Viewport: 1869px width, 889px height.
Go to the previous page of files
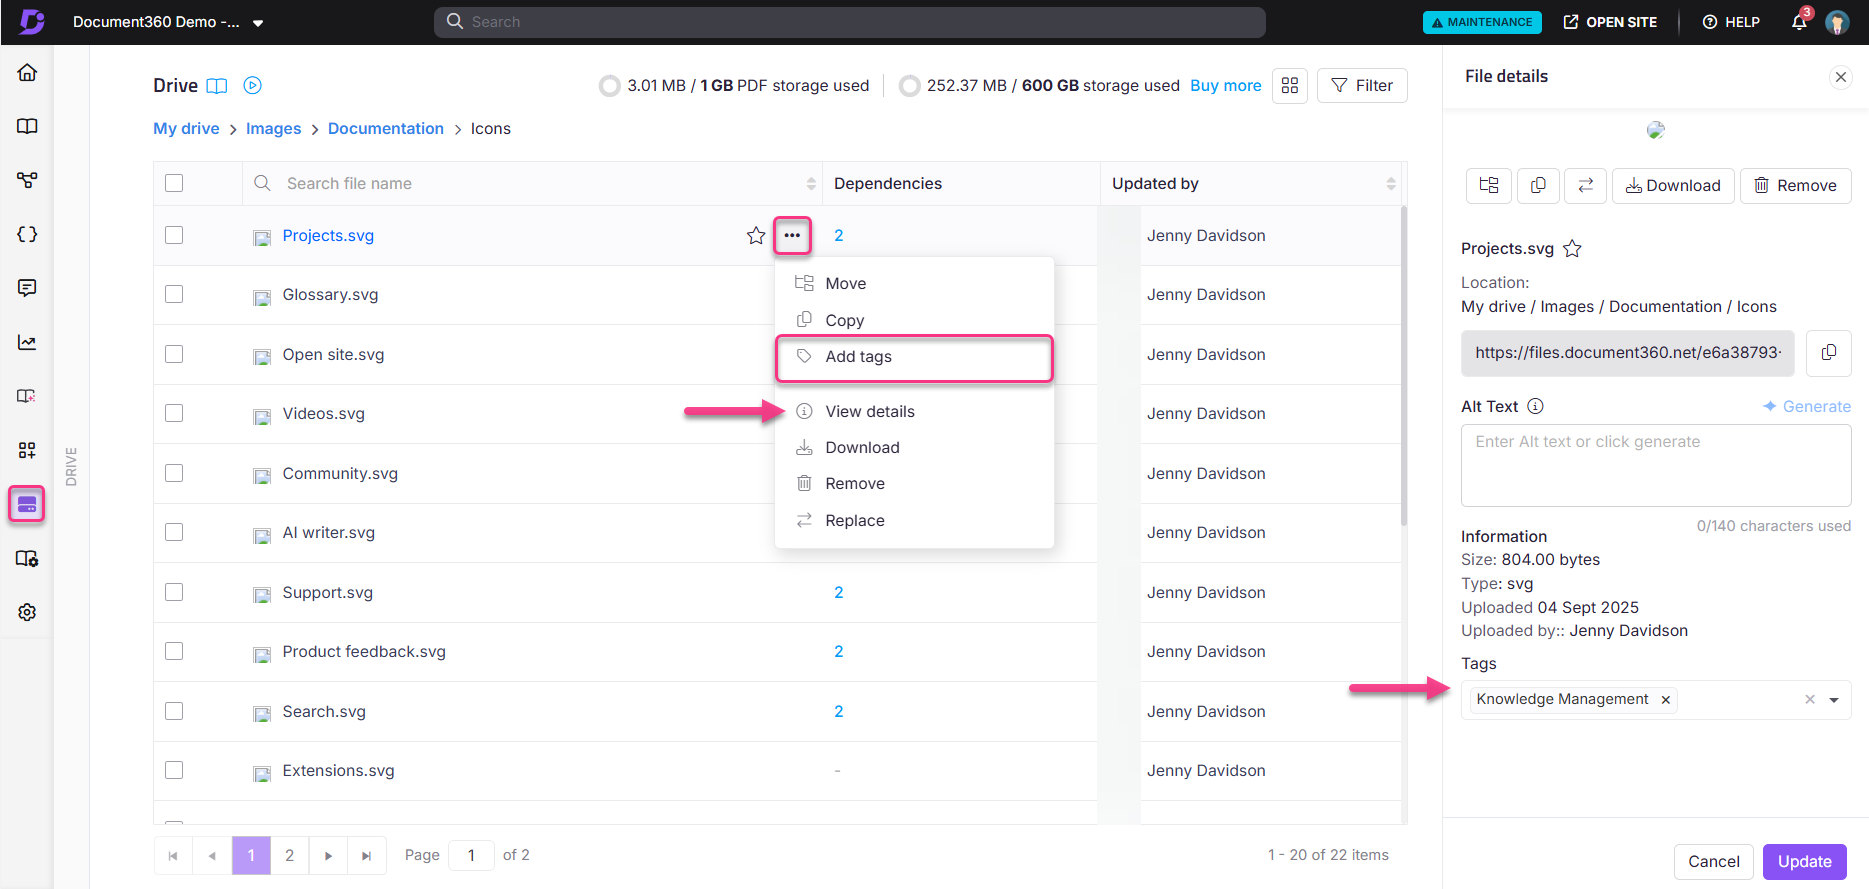pos(212,856)
